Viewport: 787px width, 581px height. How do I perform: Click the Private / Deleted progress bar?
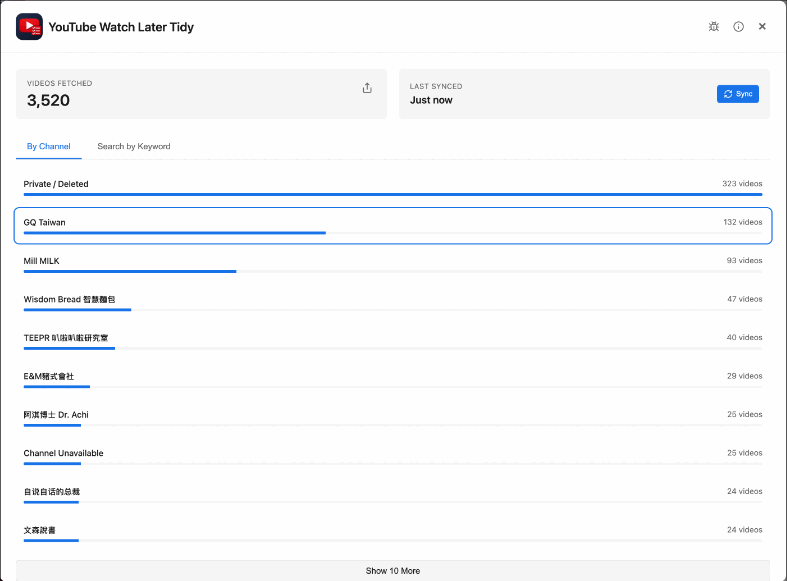point(393,194)
